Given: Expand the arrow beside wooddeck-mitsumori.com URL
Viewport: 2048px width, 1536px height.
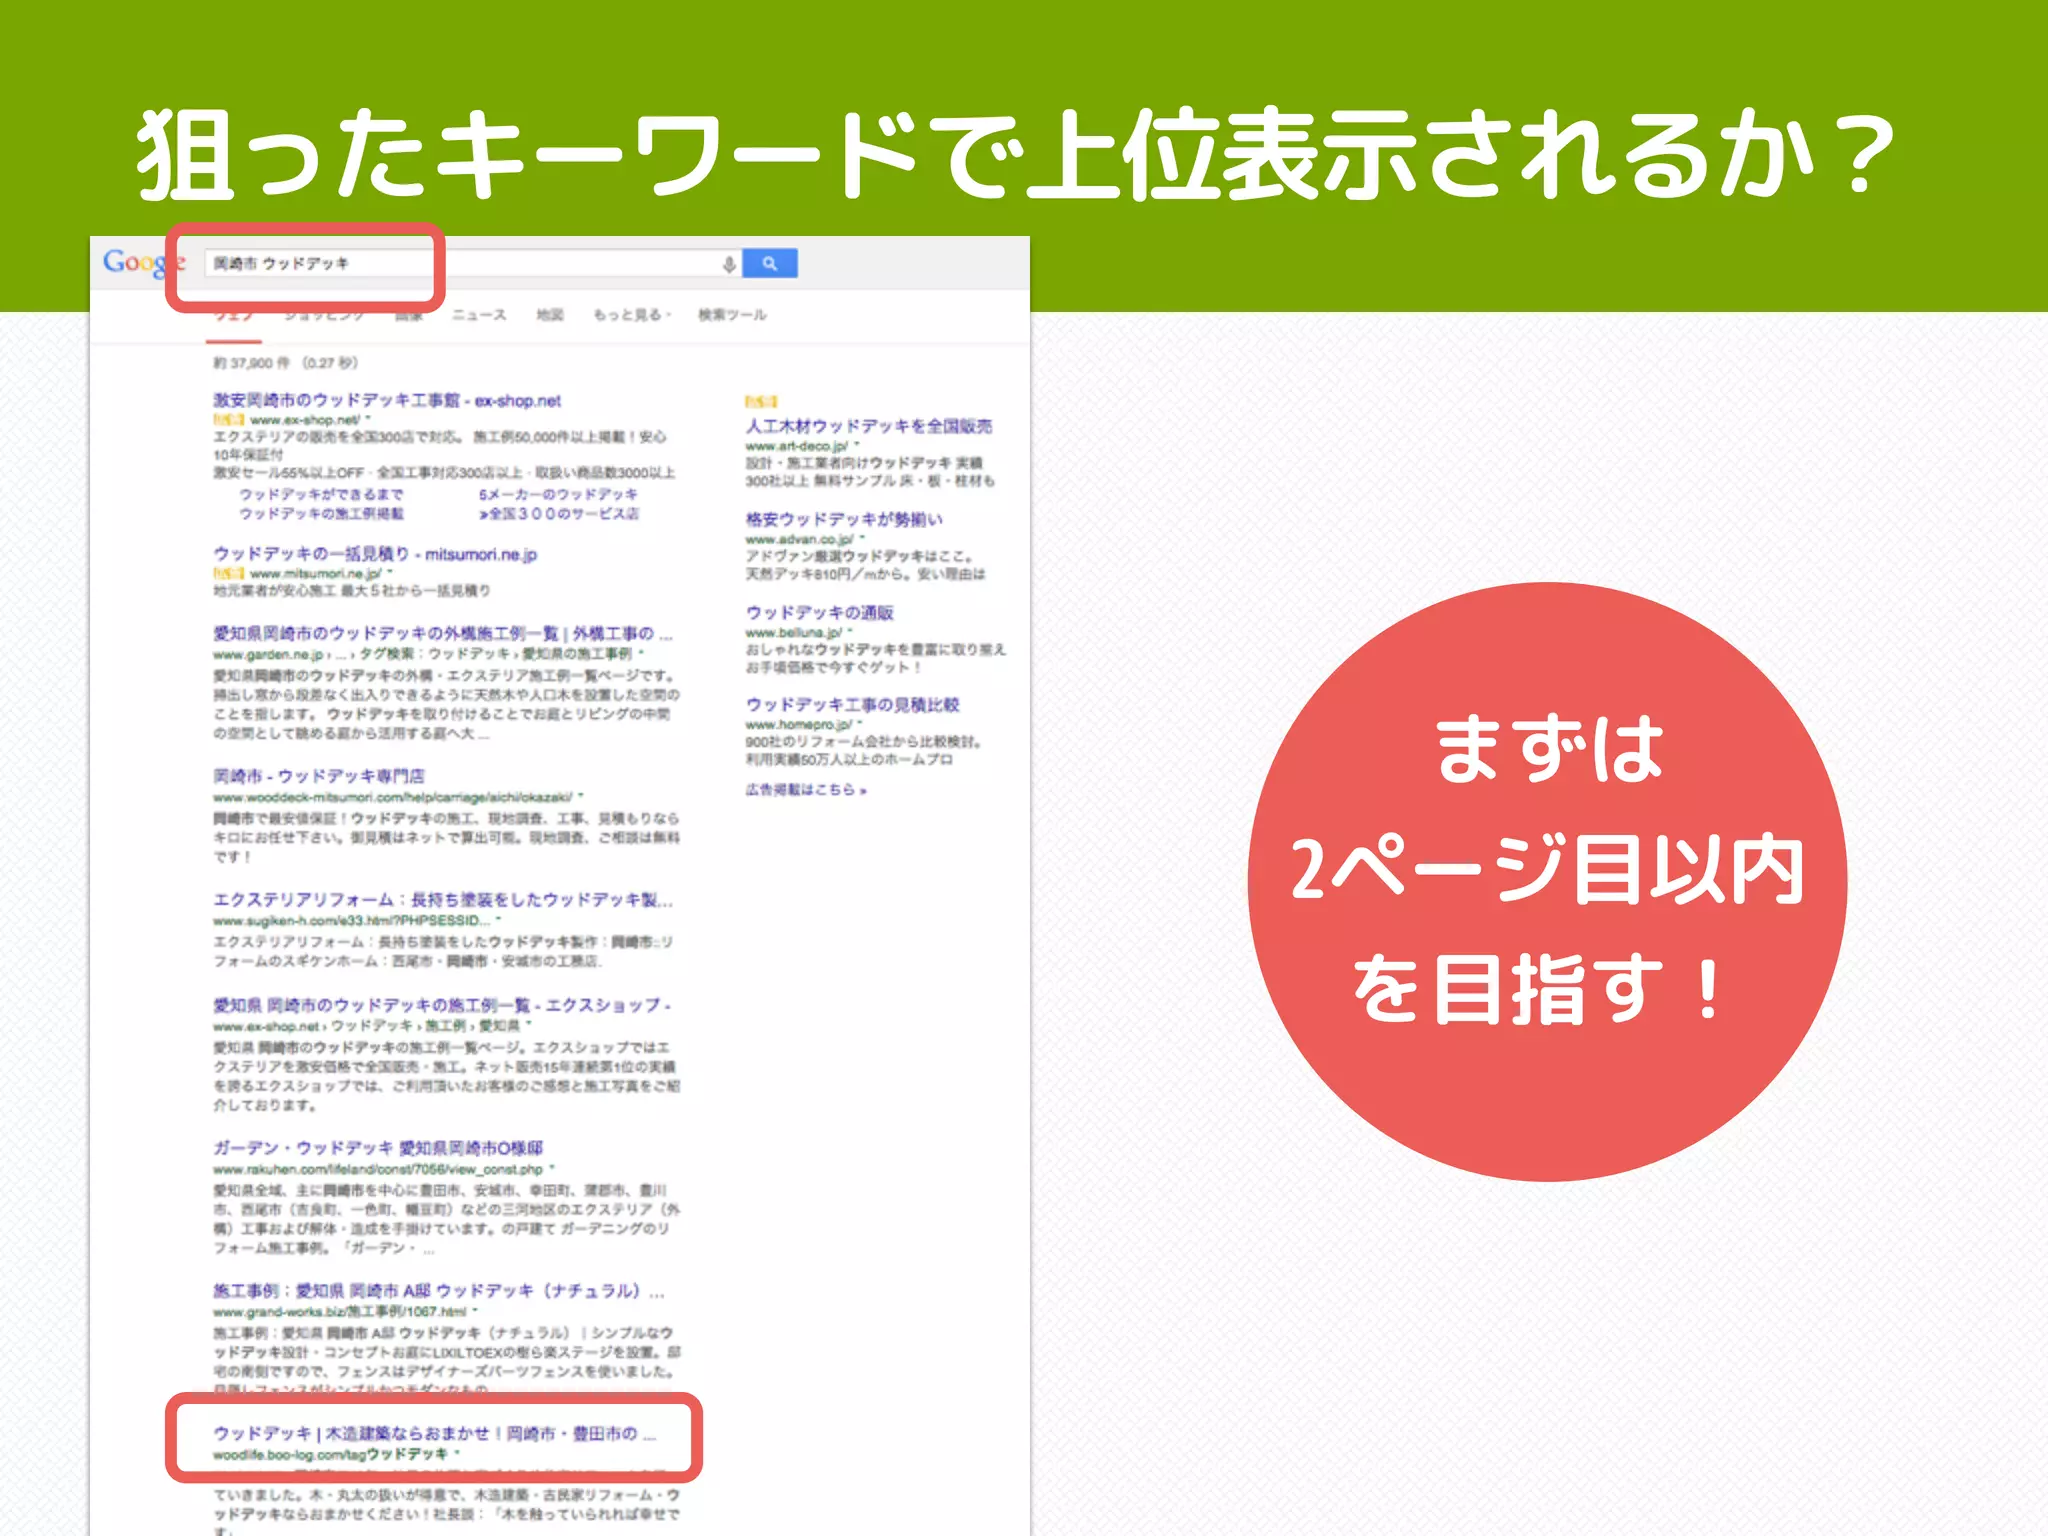Looking at the screenshot, I should pos(581,797).
